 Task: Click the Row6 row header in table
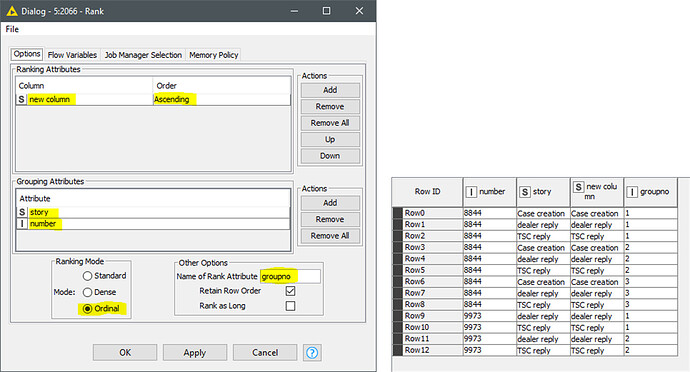[x=427, y=282]
